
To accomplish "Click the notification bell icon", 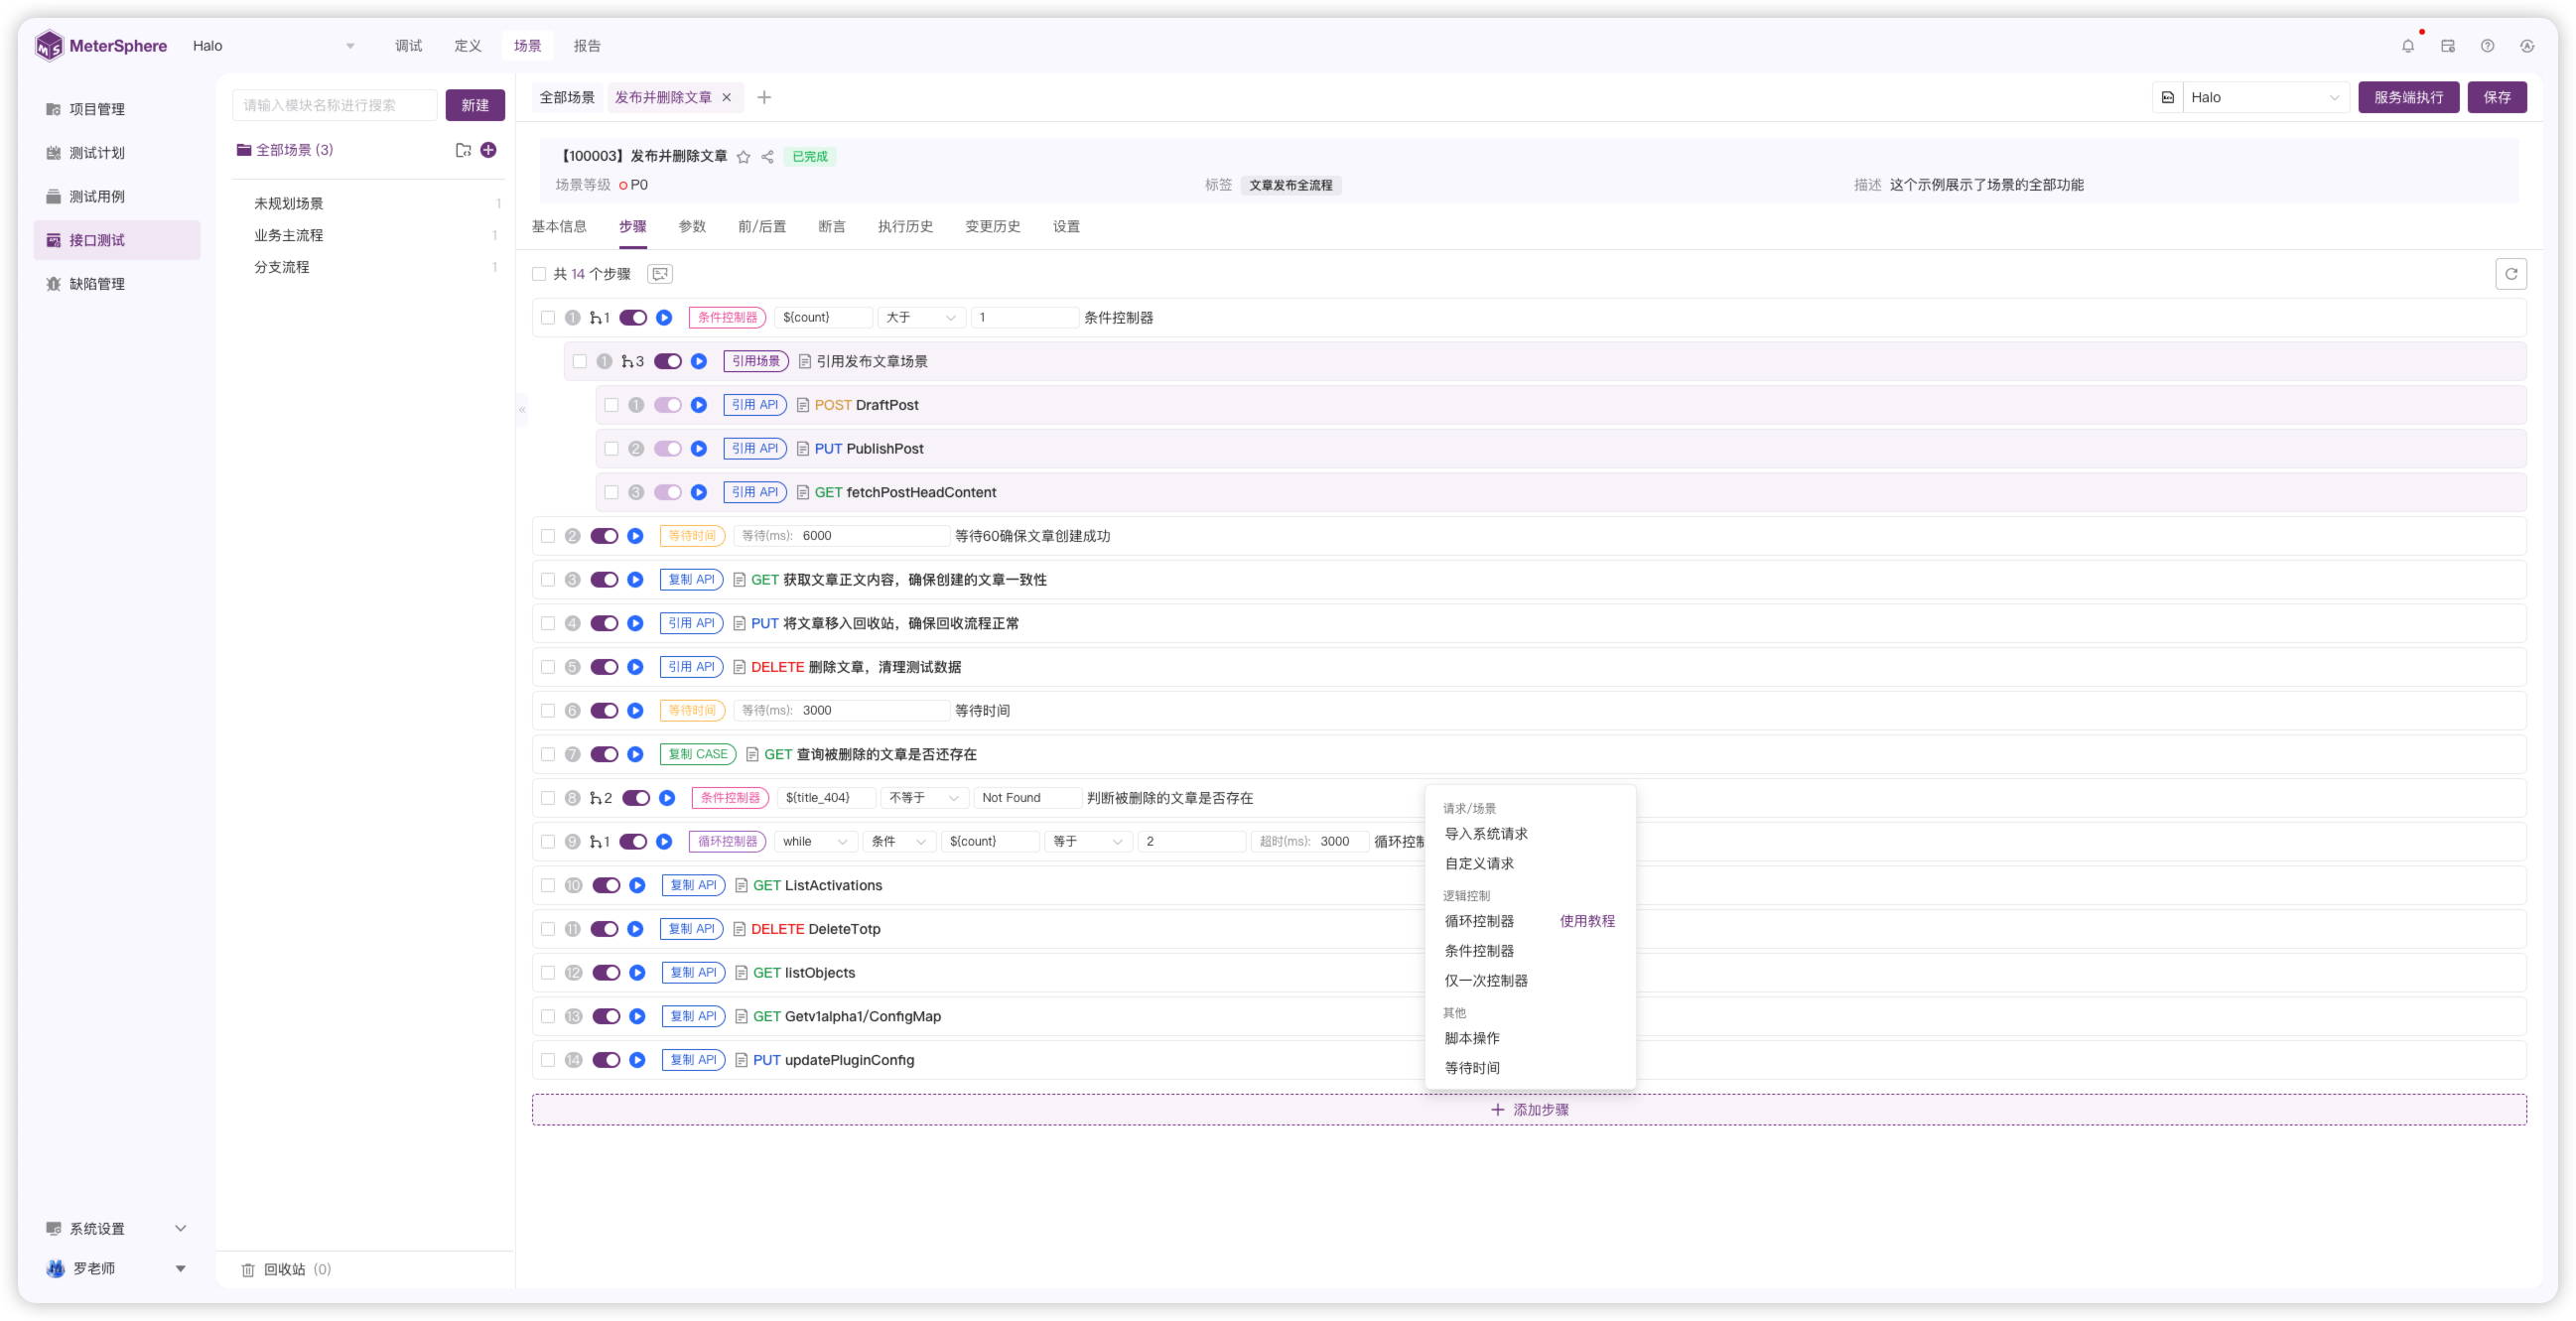I will (x=2407, y=46).
